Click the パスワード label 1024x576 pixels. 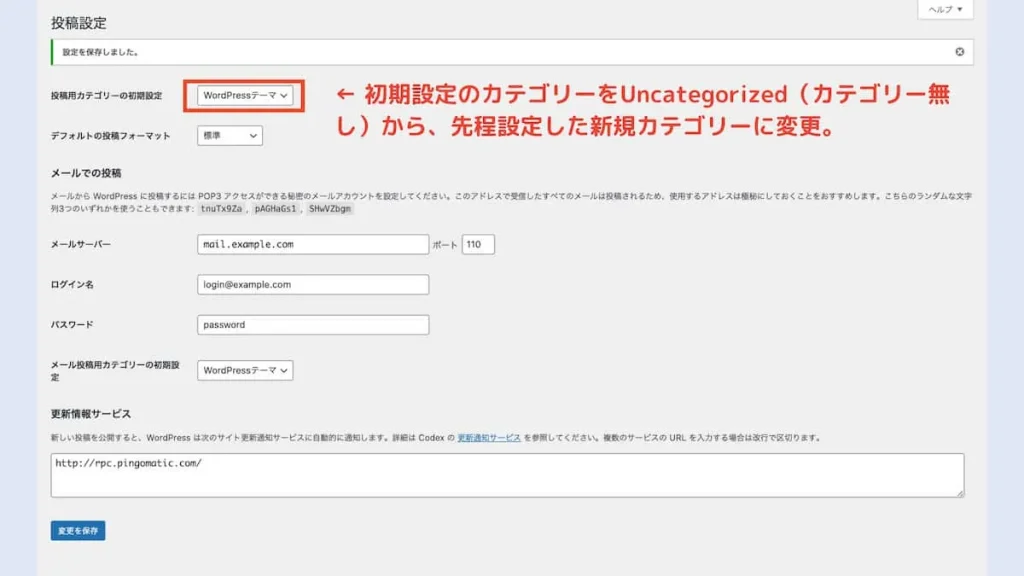point(72,325)
